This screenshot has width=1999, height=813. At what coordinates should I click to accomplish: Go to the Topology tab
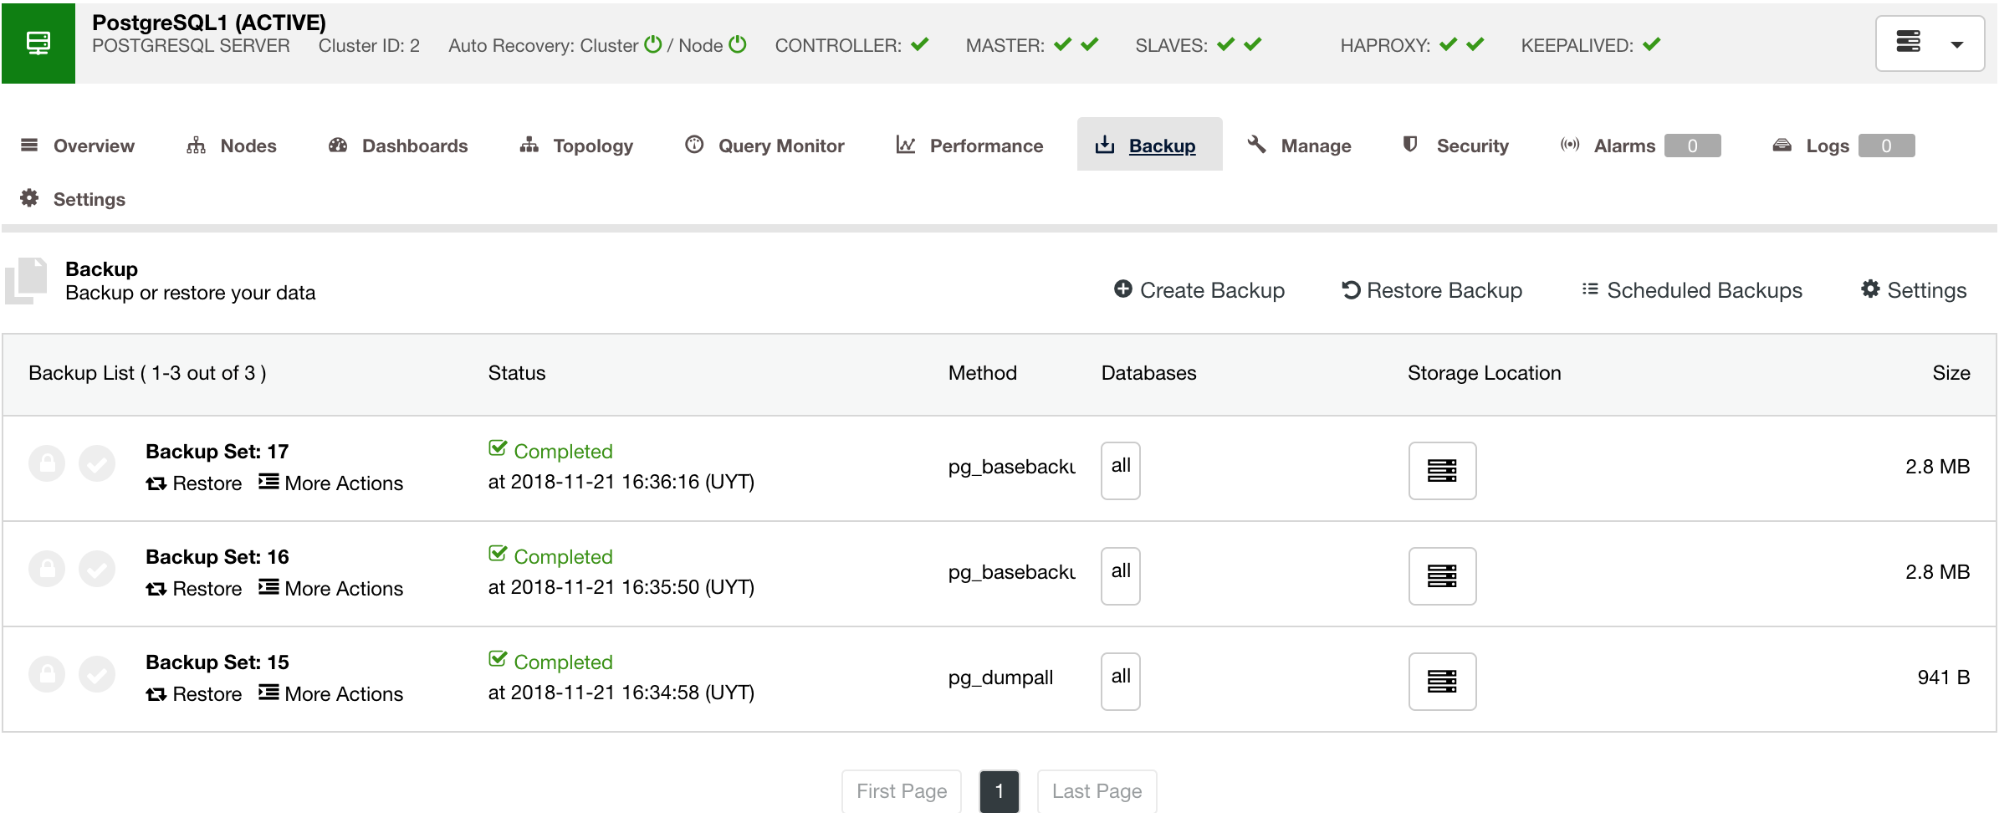coord(577,146)
